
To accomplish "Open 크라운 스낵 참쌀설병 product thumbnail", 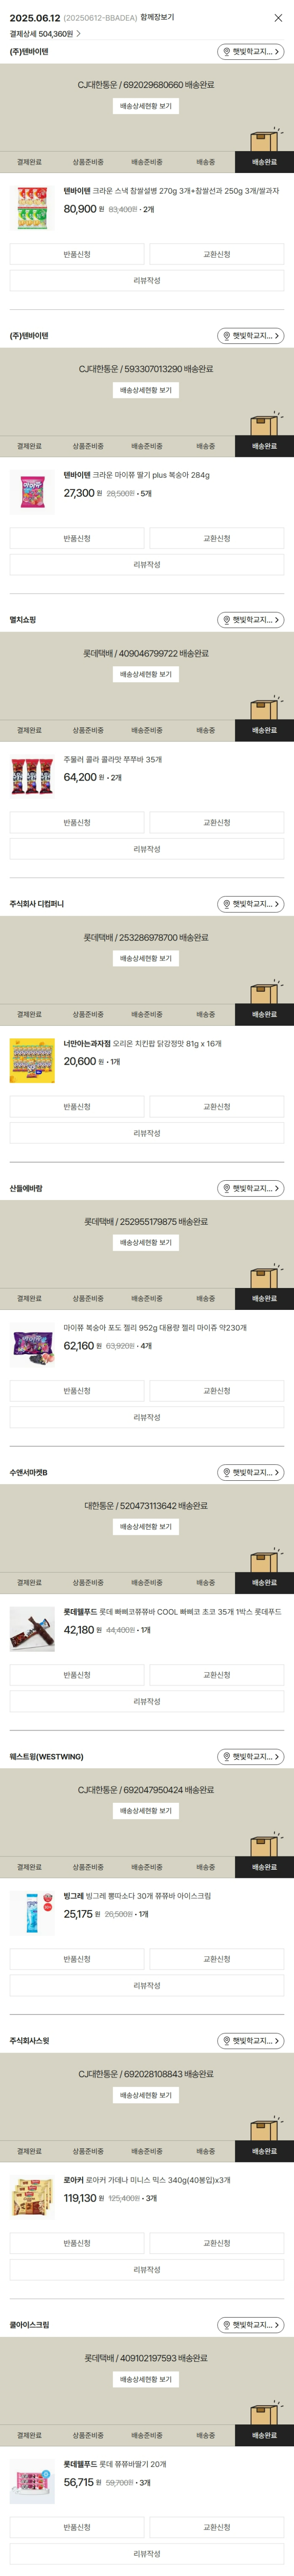I will (32, 208).
